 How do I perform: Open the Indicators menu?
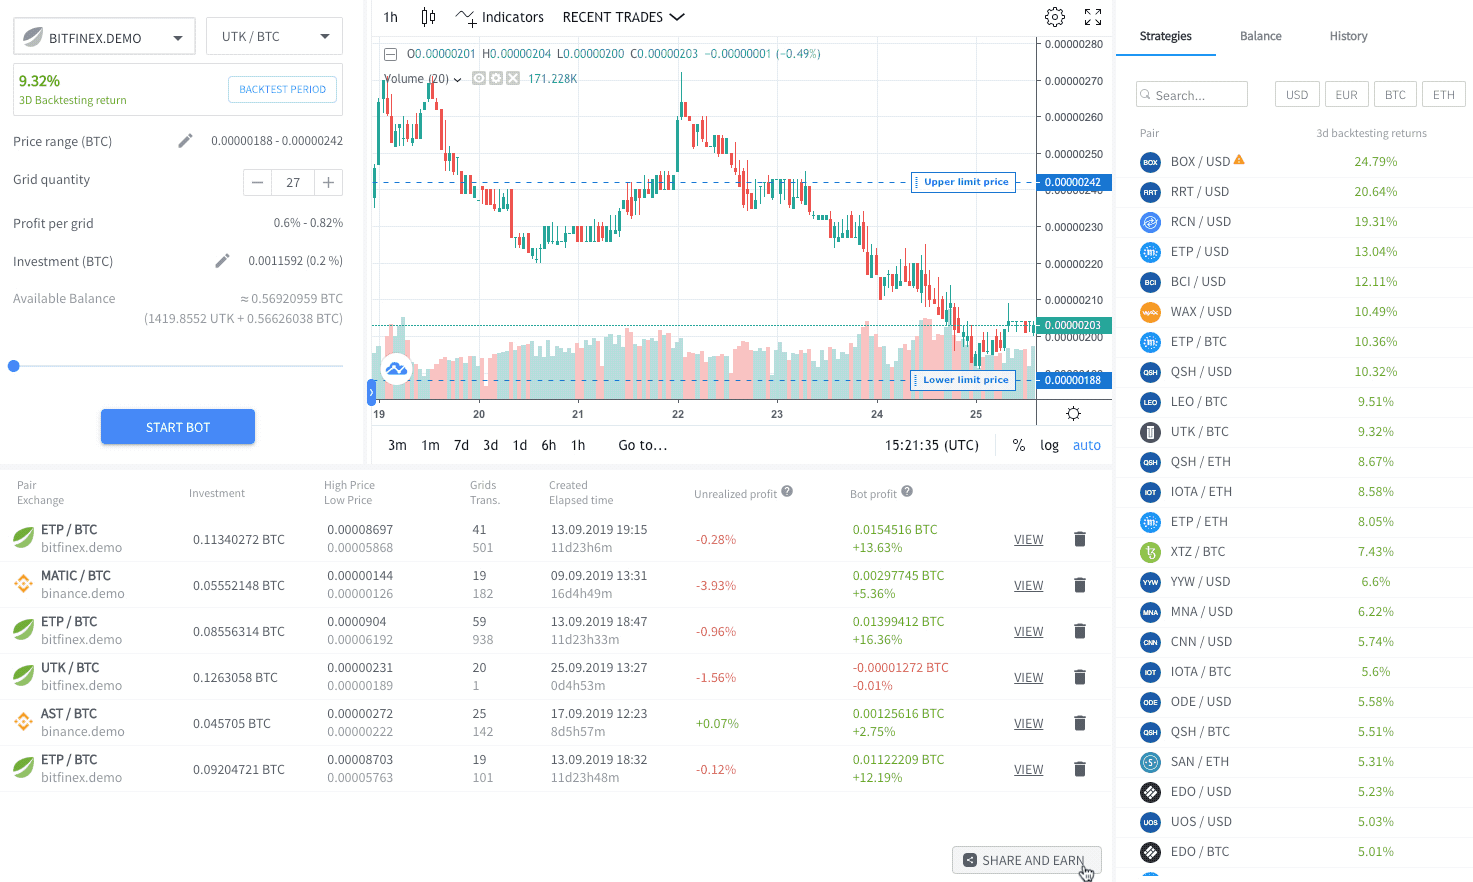[x=500, y=17]
